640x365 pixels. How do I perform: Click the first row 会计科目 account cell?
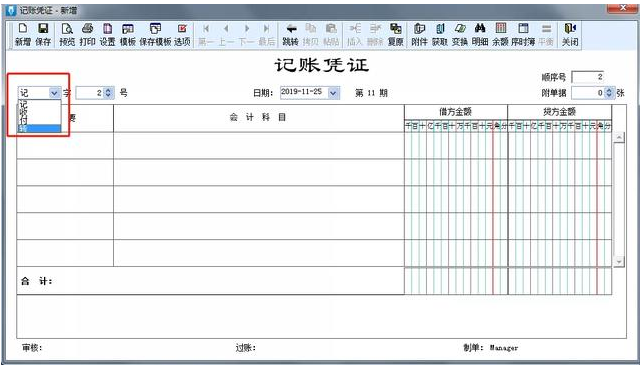(259, 145)
